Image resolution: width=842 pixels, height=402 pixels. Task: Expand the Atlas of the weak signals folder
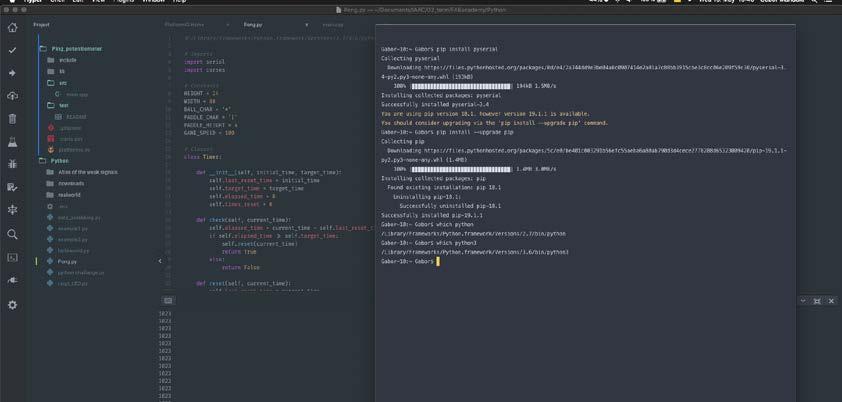(82, 172)
